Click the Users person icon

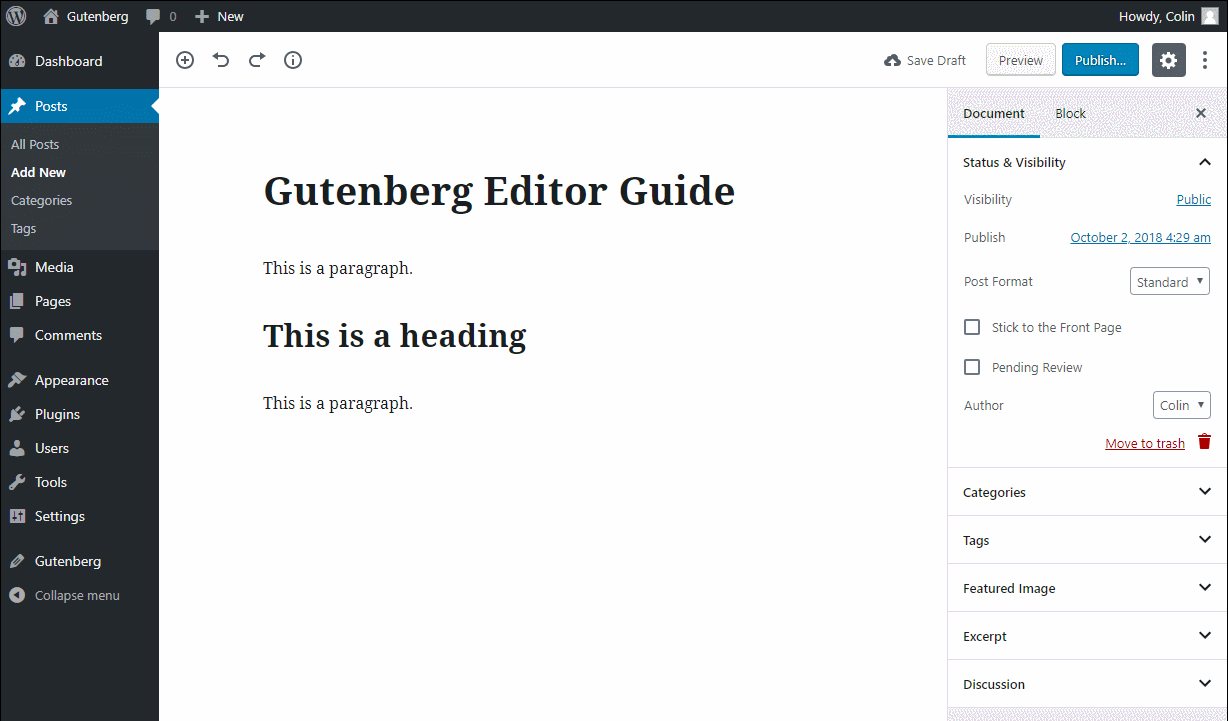[x=17, y=448]
